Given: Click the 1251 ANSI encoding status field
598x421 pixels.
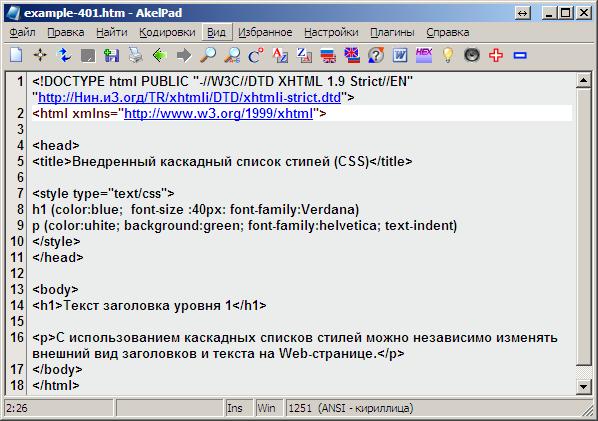Looking at the screenshot, I should click(350, 408).
